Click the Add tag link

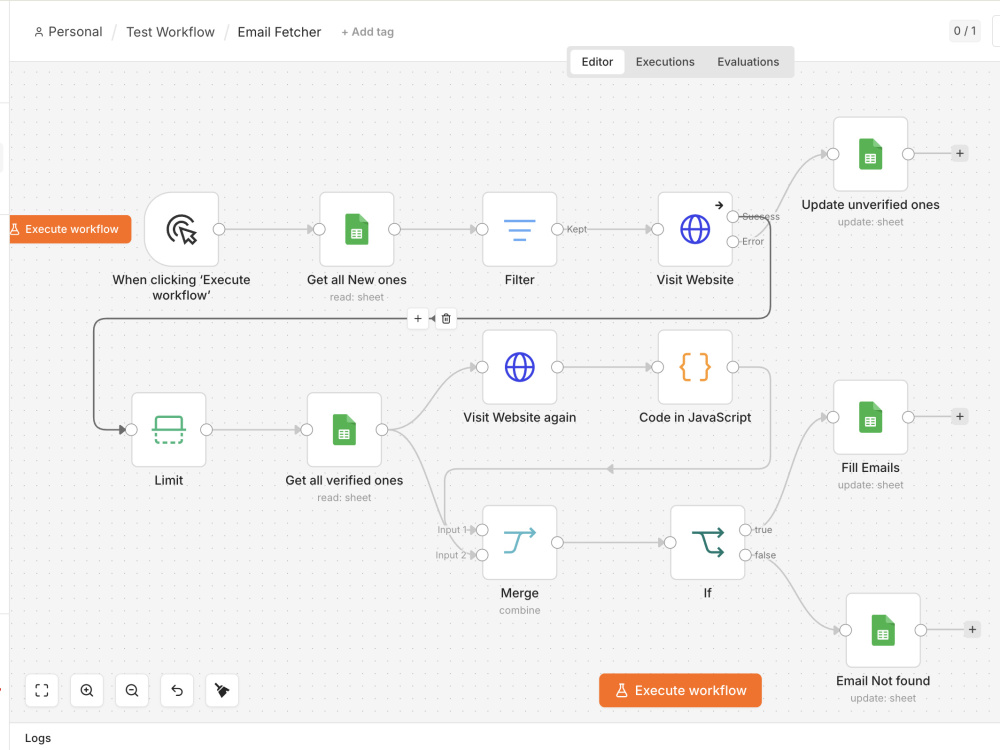click(x=367, y=32)
